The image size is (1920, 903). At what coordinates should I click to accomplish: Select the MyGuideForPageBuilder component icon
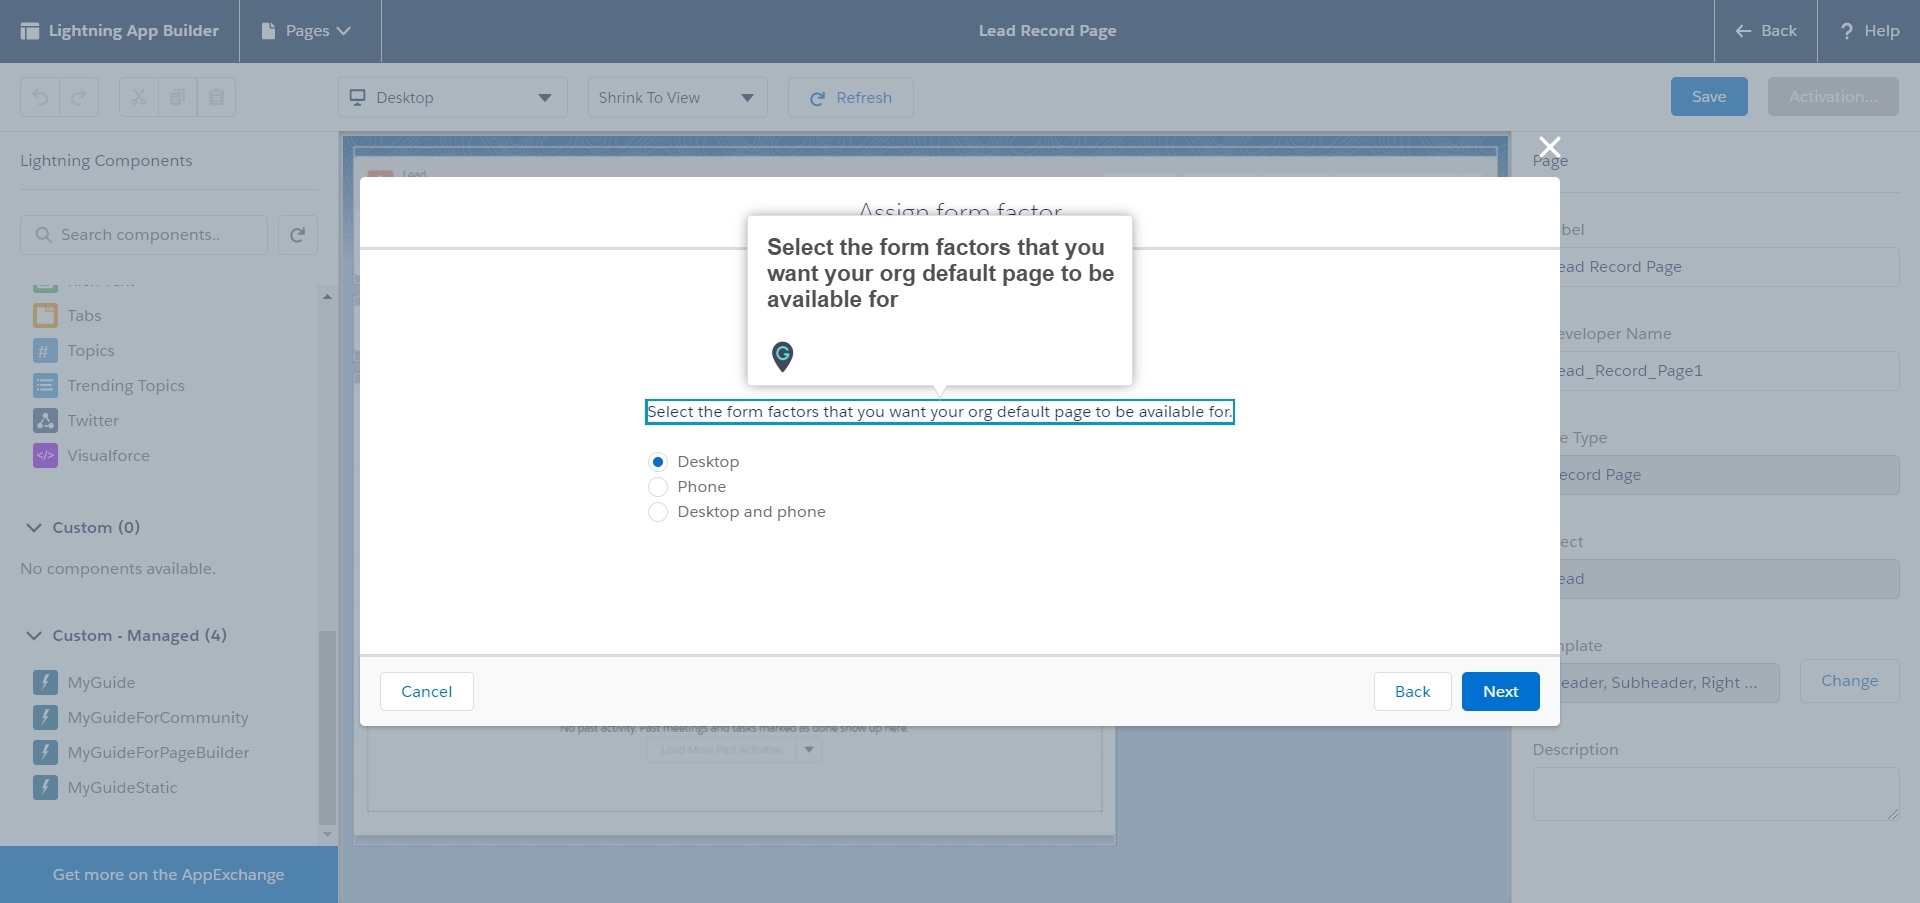coord(45,752)
